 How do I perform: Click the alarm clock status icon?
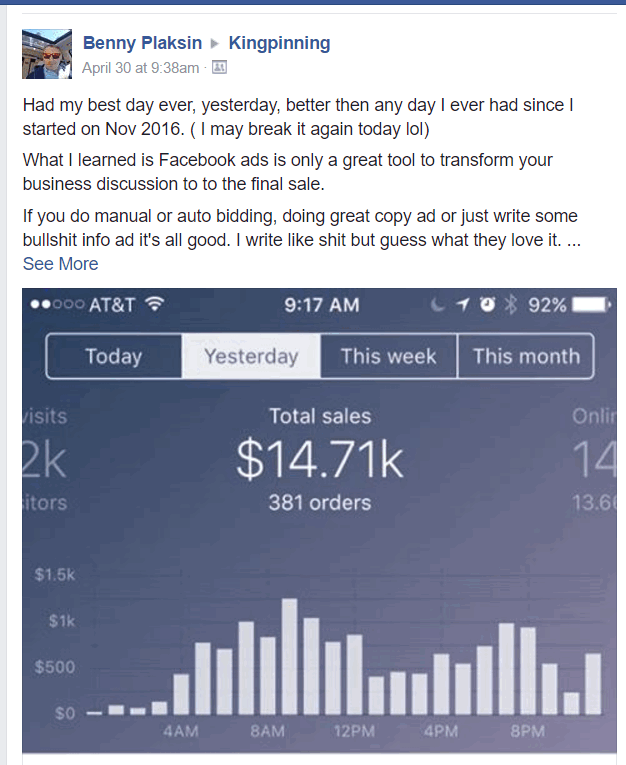486,305
